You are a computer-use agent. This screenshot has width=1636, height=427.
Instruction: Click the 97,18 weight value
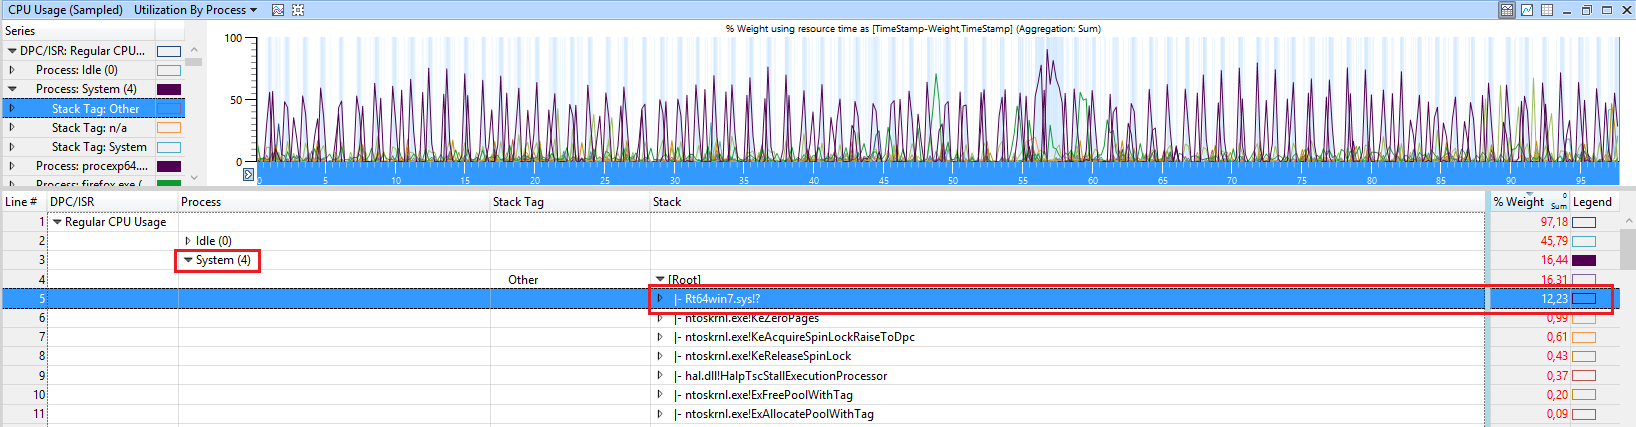click(x=1554, y=222)
